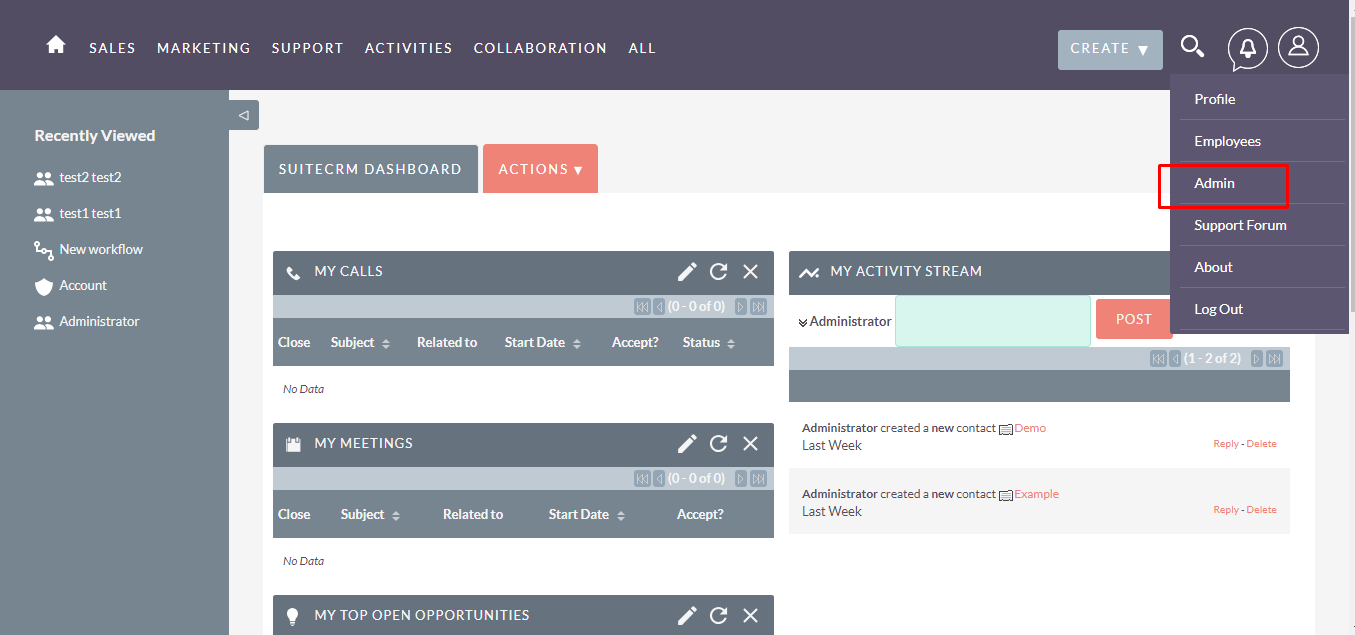This screenshot has height=635, width=1355.
Task: Reply to the Demo contact activity
Action: click(x=1226, y=444)
